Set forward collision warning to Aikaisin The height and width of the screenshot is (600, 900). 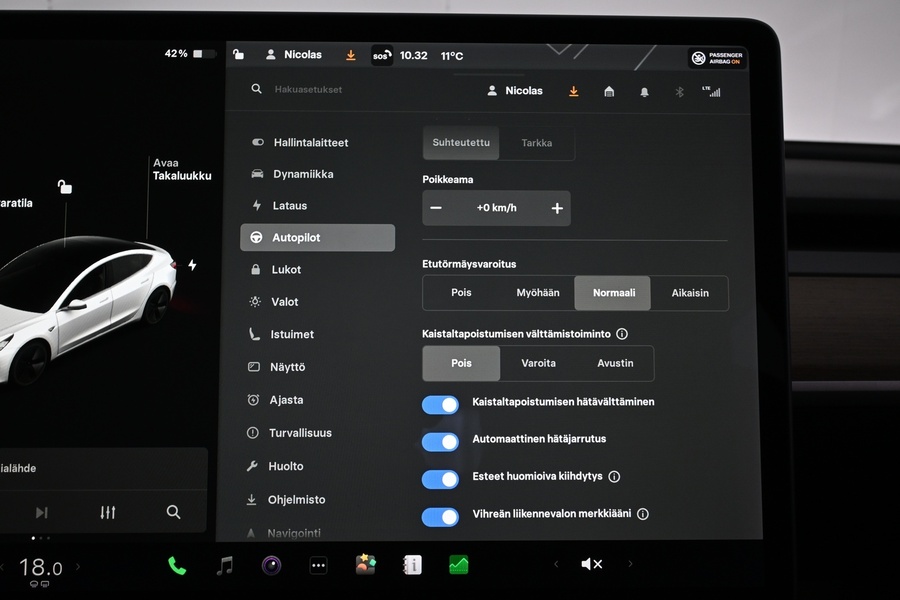click(x=689, y=293)
